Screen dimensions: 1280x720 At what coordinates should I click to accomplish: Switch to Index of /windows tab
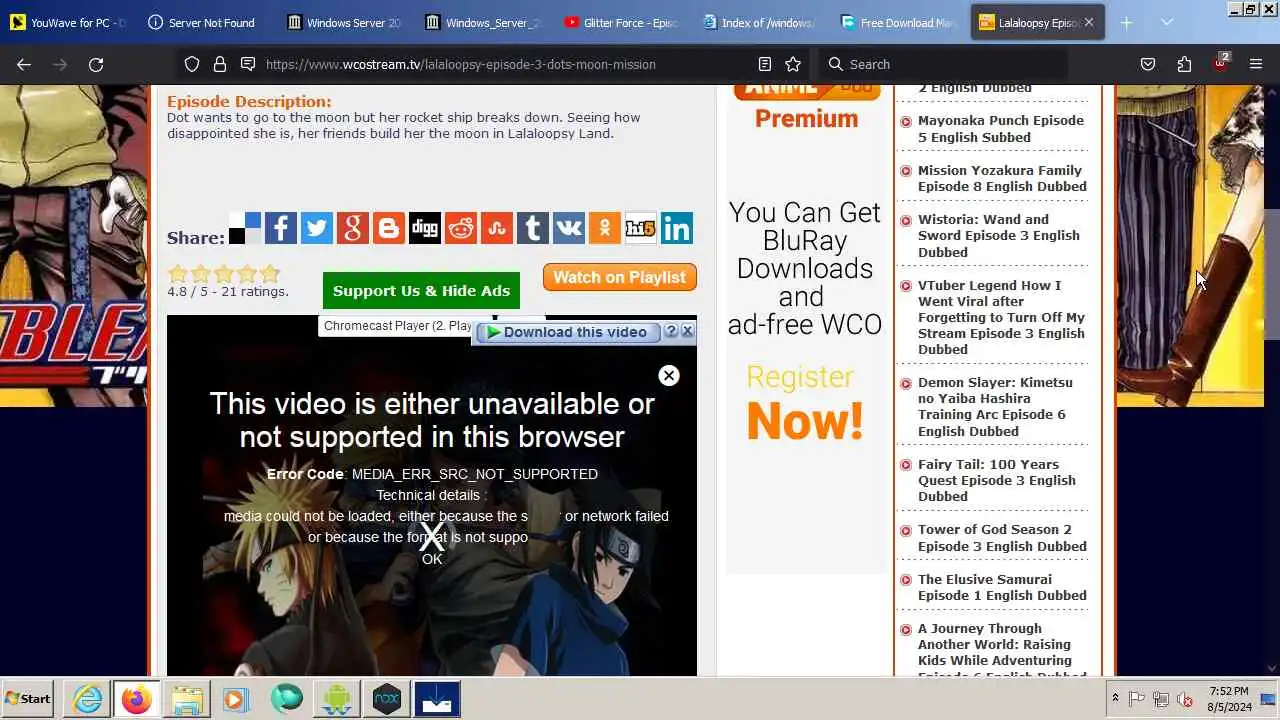(x=761, y=22)
